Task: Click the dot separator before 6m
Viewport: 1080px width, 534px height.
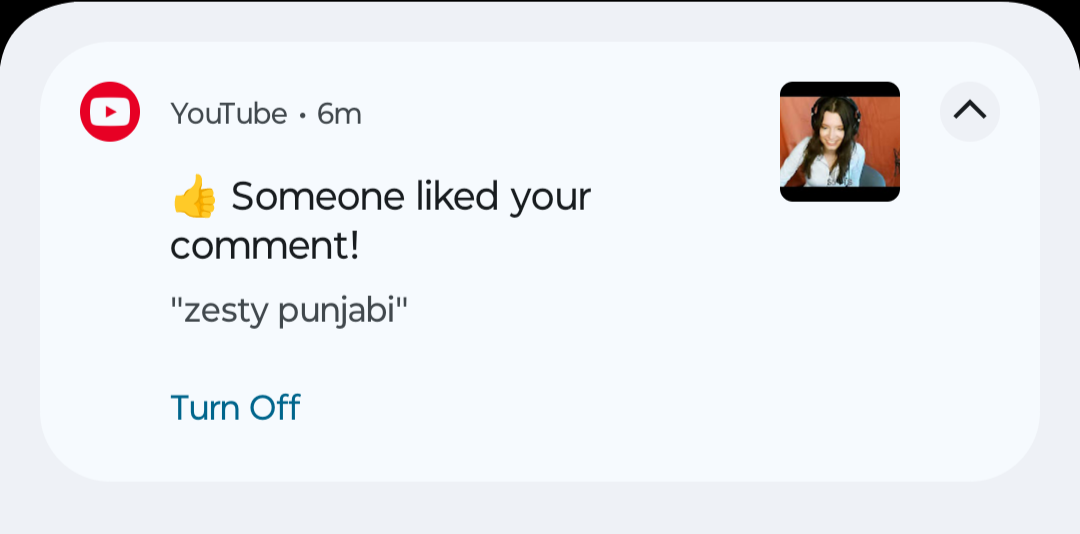Action: (302, 116)
